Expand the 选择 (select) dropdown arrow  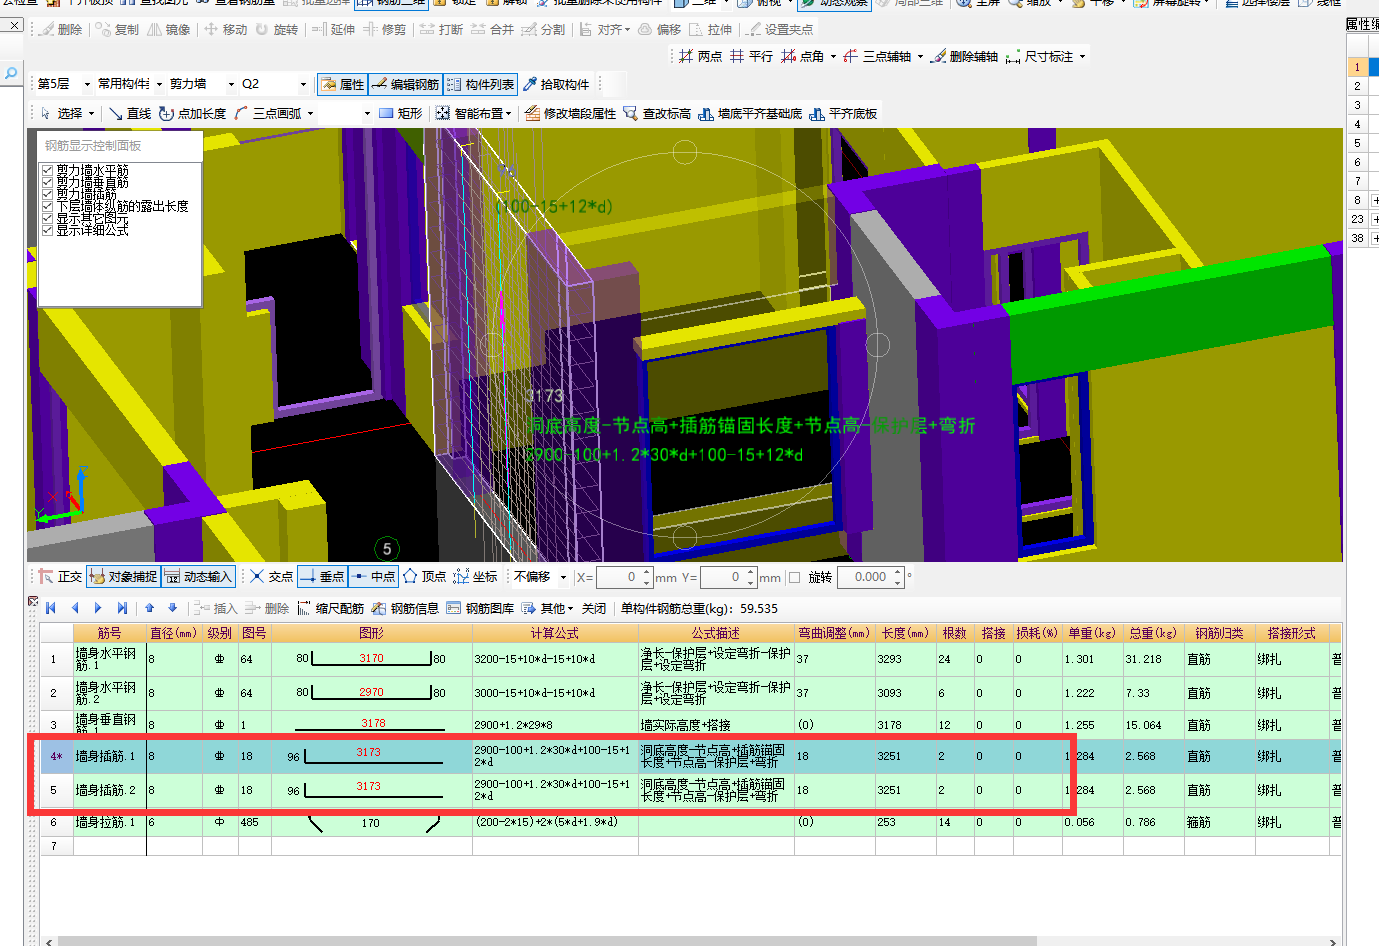(x=91, y=114)
